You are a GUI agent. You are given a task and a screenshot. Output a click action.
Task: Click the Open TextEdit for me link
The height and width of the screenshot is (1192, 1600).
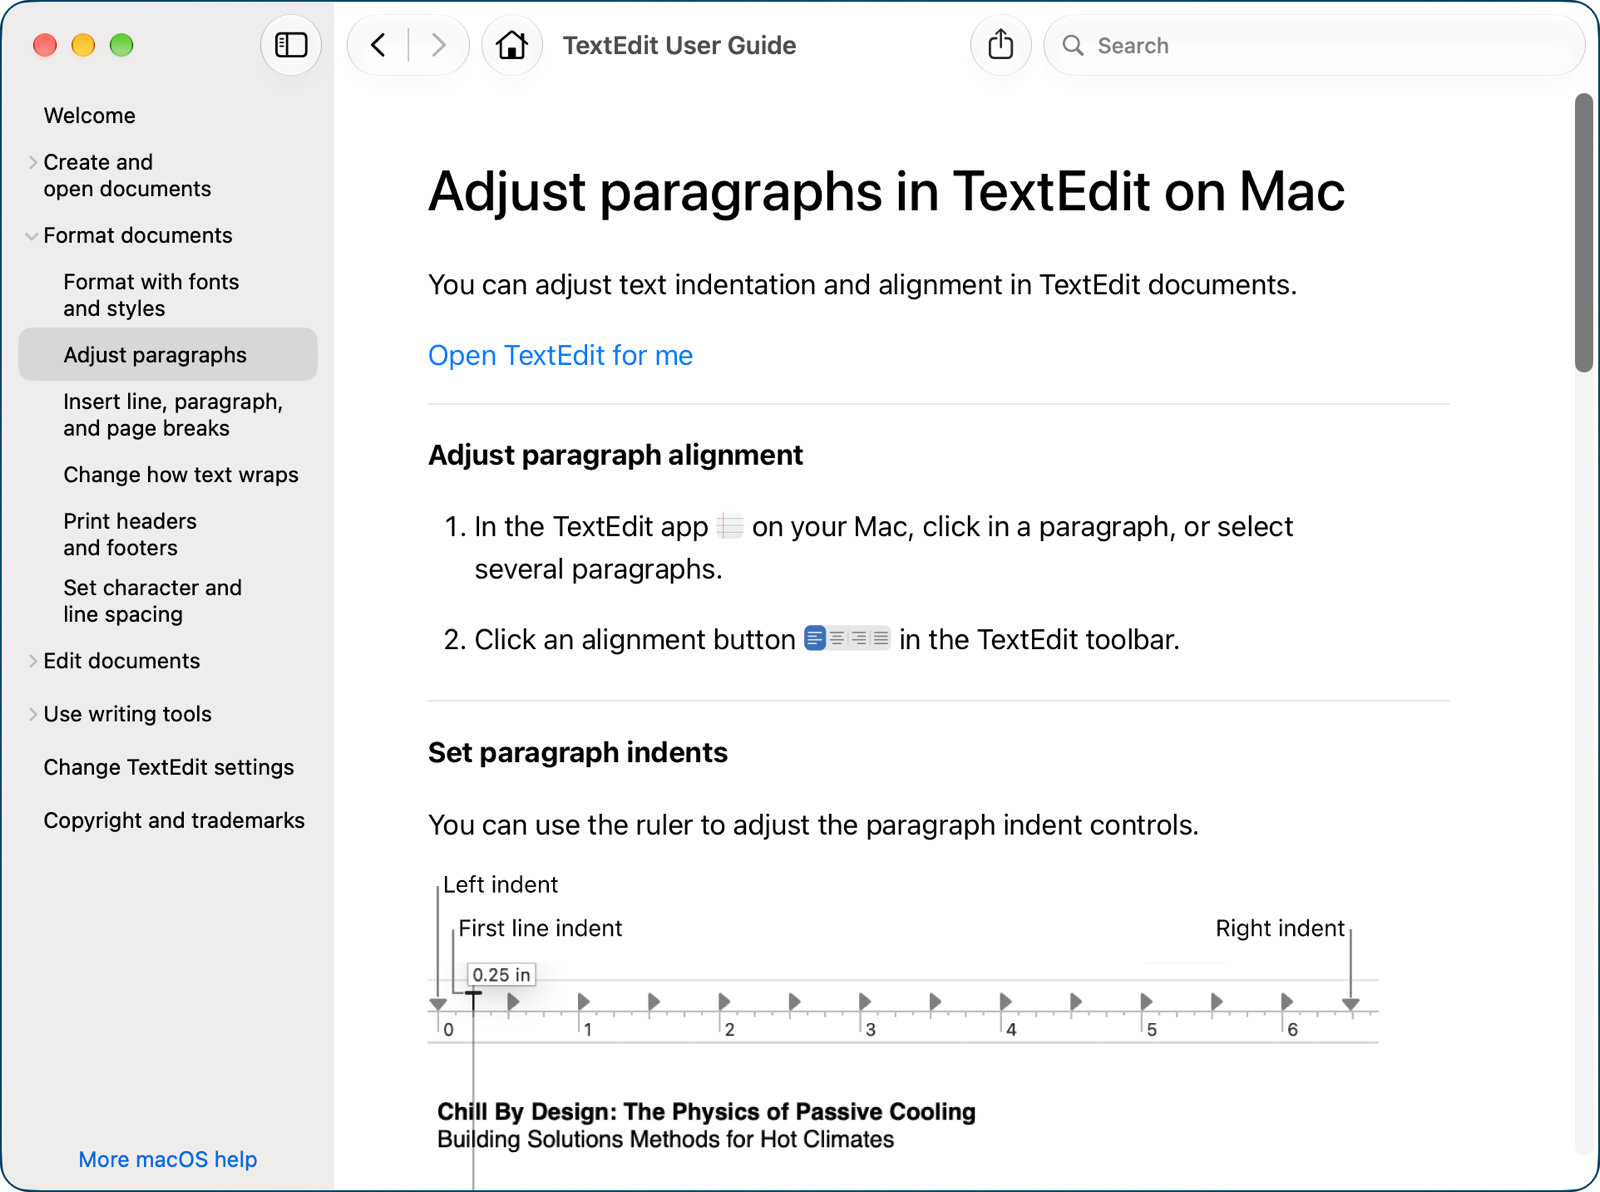click(x=560, y=355)
